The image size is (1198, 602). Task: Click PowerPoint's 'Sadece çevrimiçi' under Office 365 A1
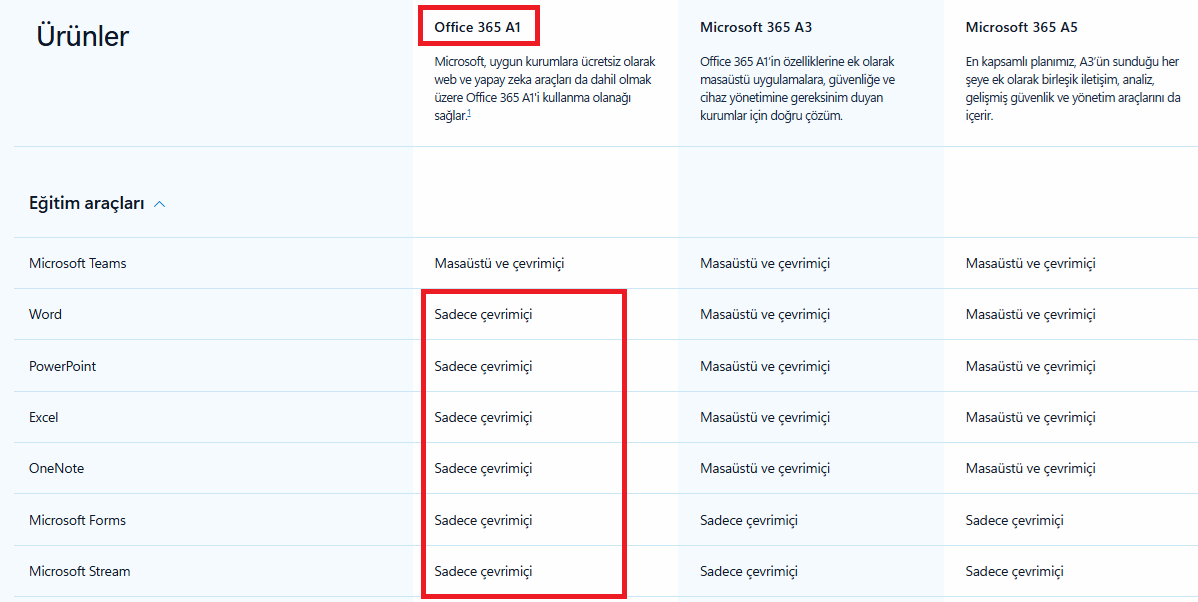(483, 367)
